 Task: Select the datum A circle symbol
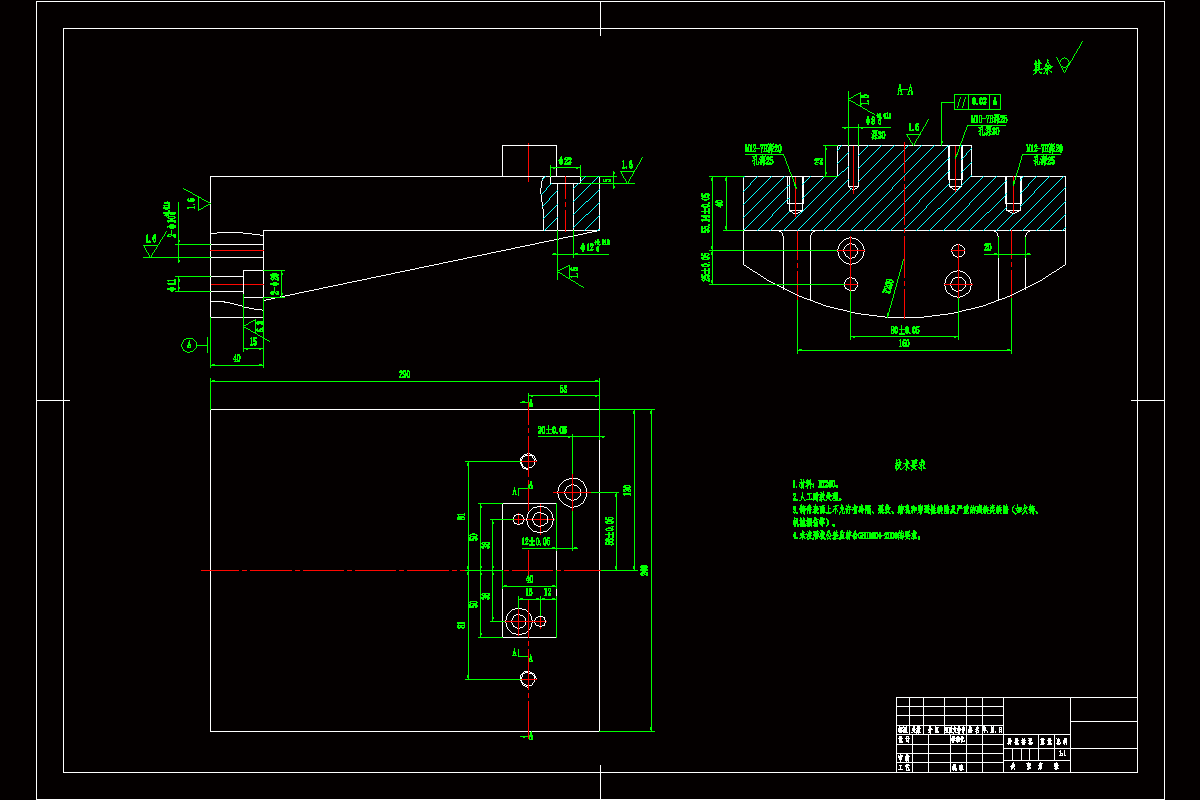pos(188,345)
